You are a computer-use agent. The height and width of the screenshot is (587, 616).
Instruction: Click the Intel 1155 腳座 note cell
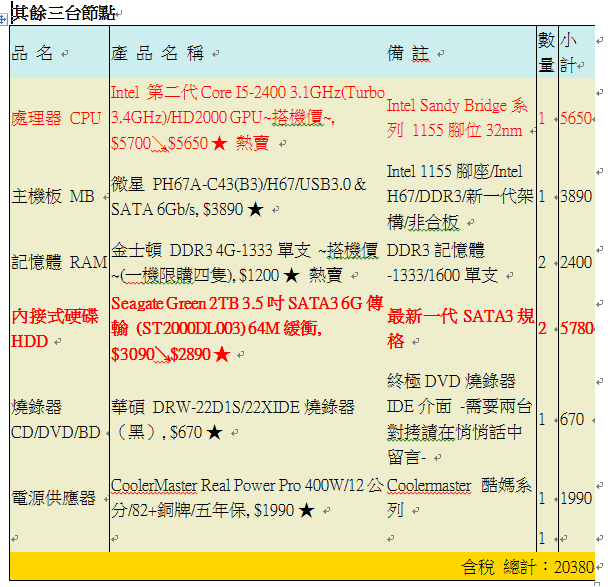[x=460, y=196]
